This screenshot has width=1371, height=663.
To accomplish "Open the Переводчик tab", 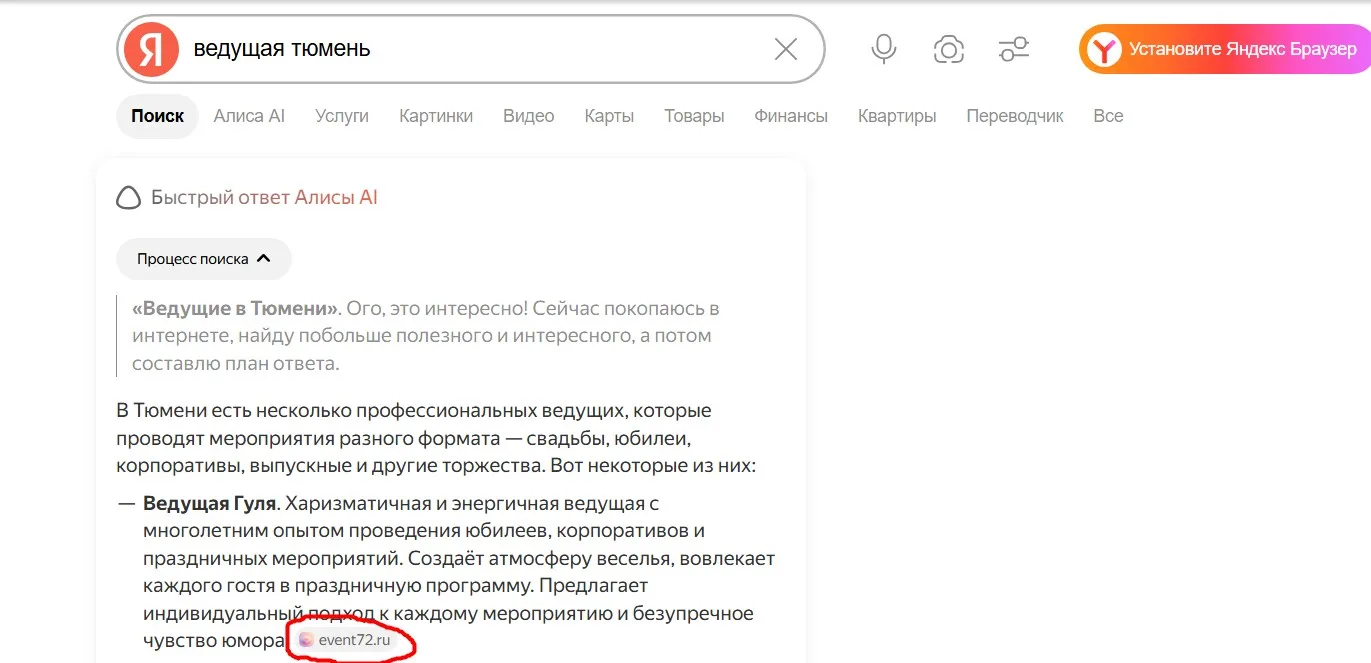I will click(1015, 116).
